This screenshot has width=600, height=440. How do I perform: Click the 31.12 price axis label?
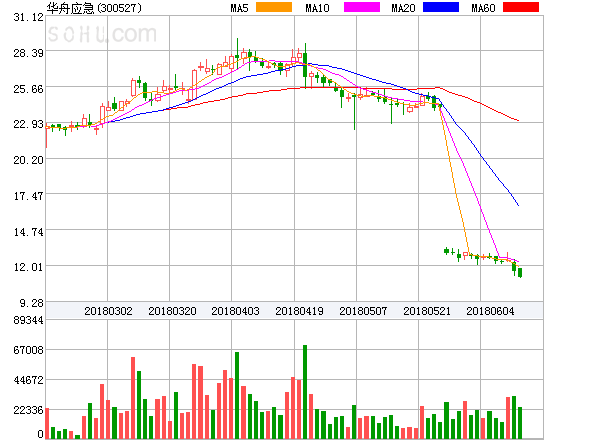(29, 17)
